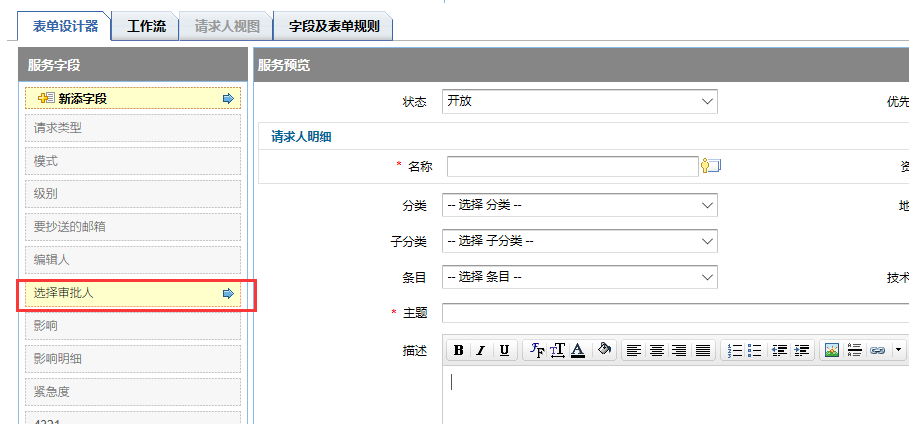Select the 紧急度 field item
The height and width of the screenshot is (424, 909).
133,392
